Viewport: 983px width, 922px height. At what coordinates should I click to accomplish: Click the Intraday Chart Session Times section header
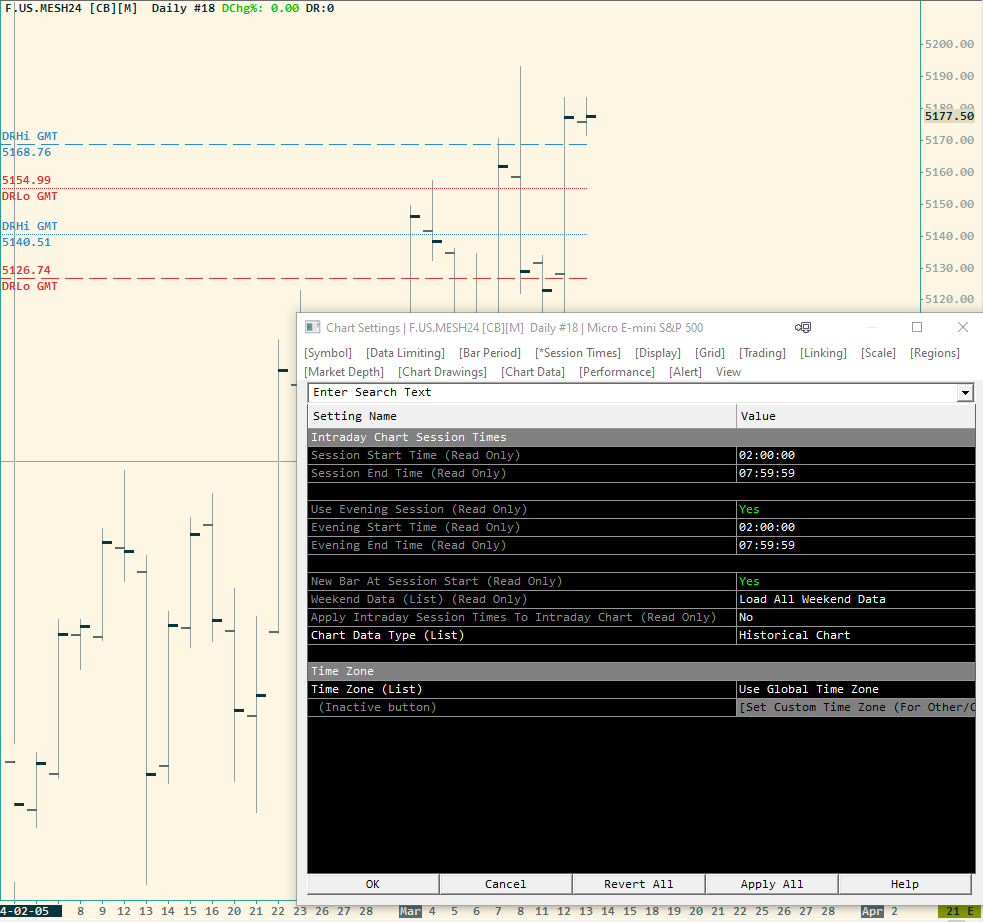pyautogui.click(x=641, y=437)
